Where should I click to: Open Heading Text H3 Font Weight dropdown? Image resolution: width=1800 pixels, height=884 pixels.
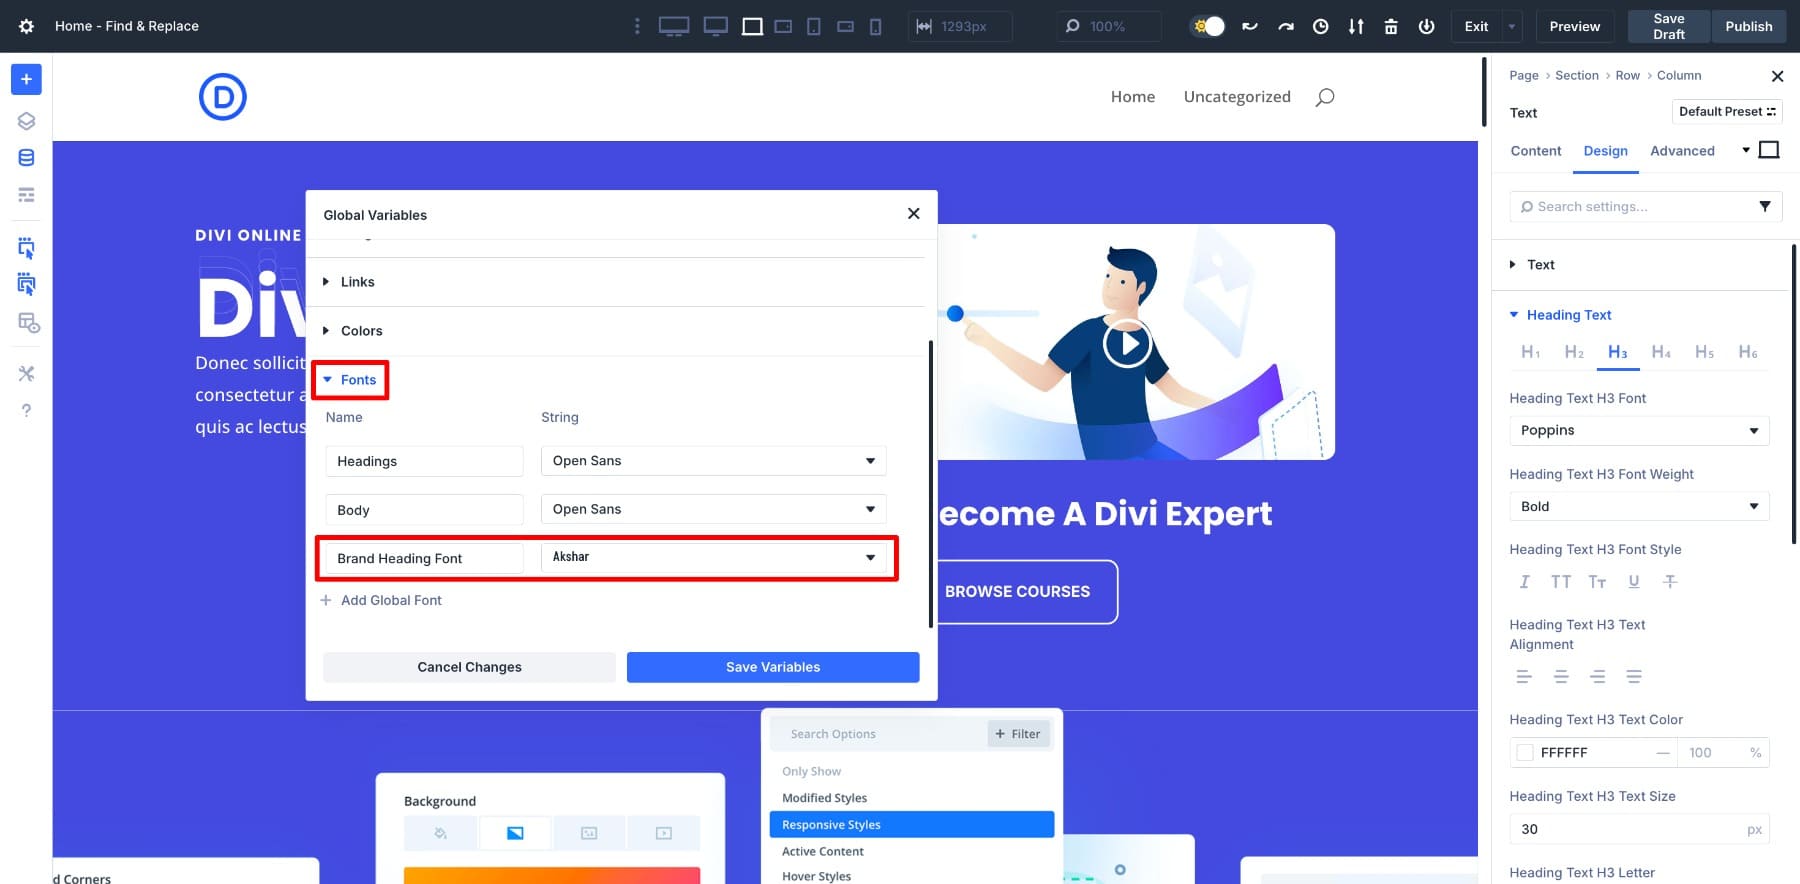(x=1638, y=507)
